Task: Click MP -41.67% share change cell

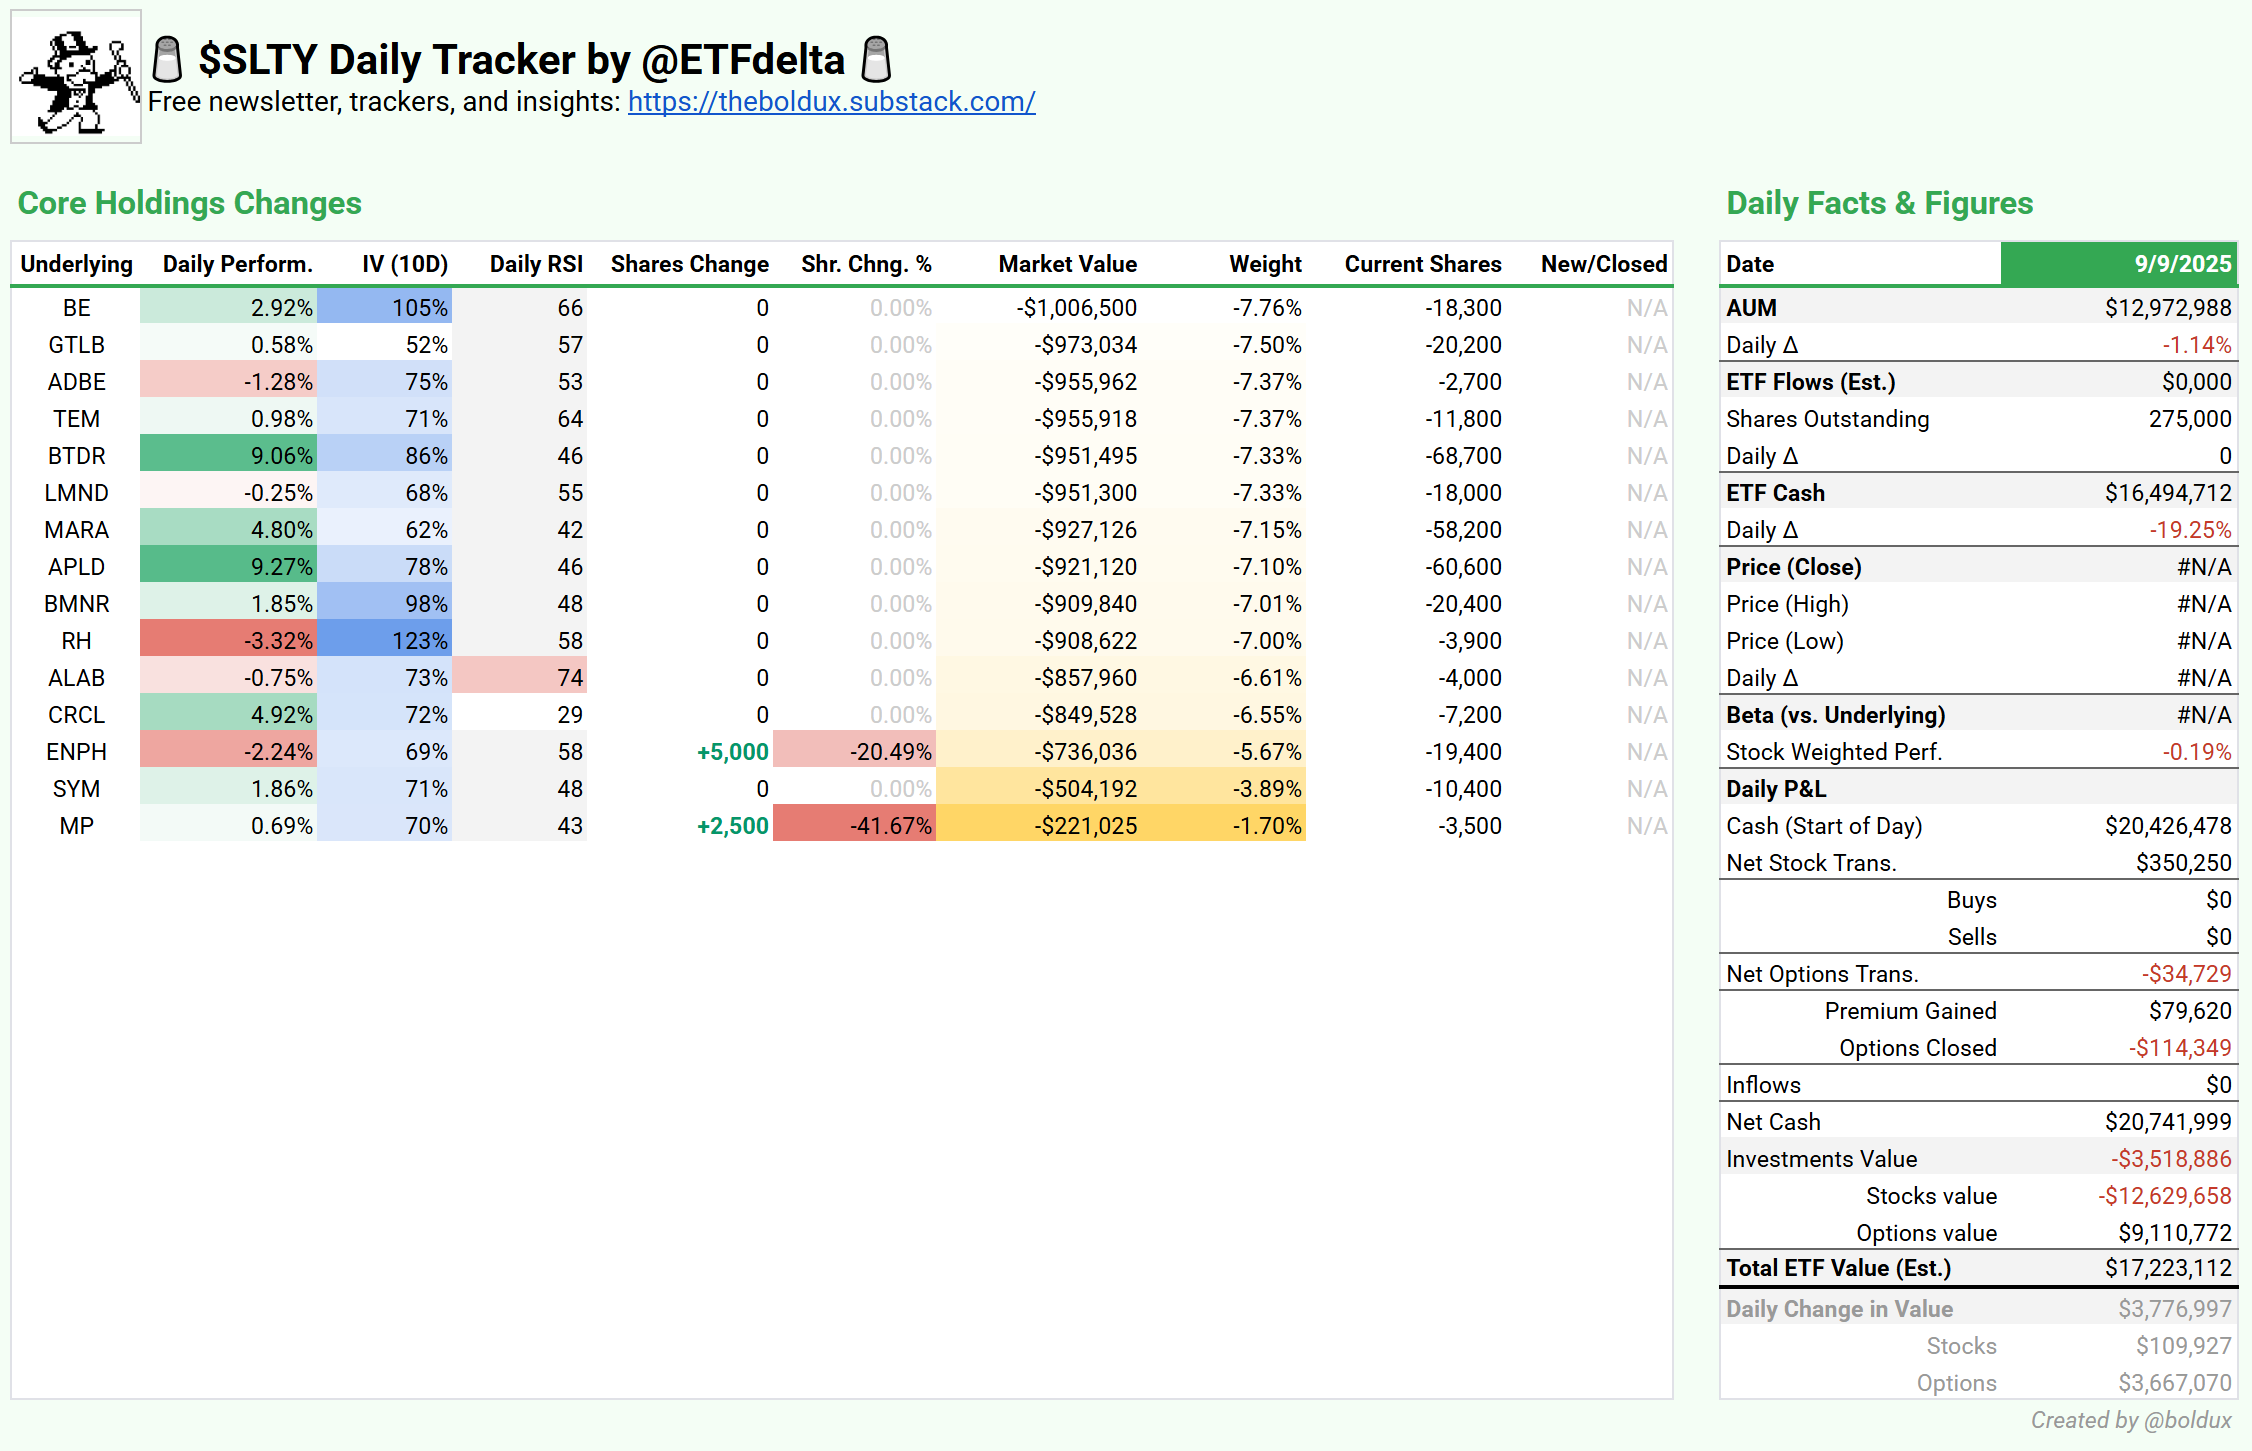Action: [855, 826]
